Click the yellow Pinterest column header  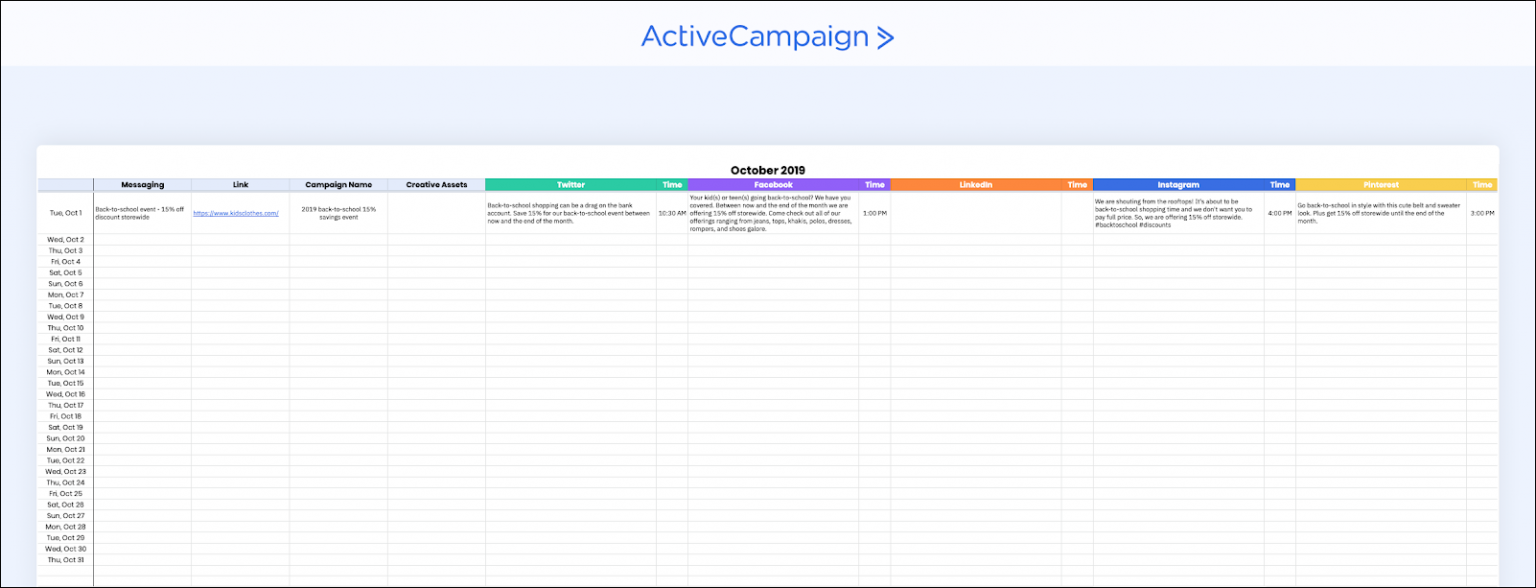(x=1381, y=185)
